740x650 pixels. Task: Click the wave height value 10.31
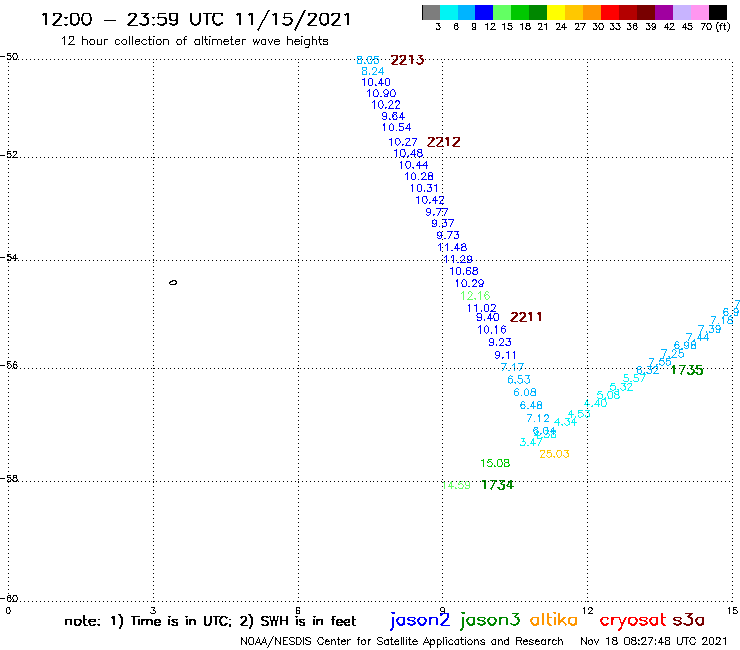(x=424, y=188)
